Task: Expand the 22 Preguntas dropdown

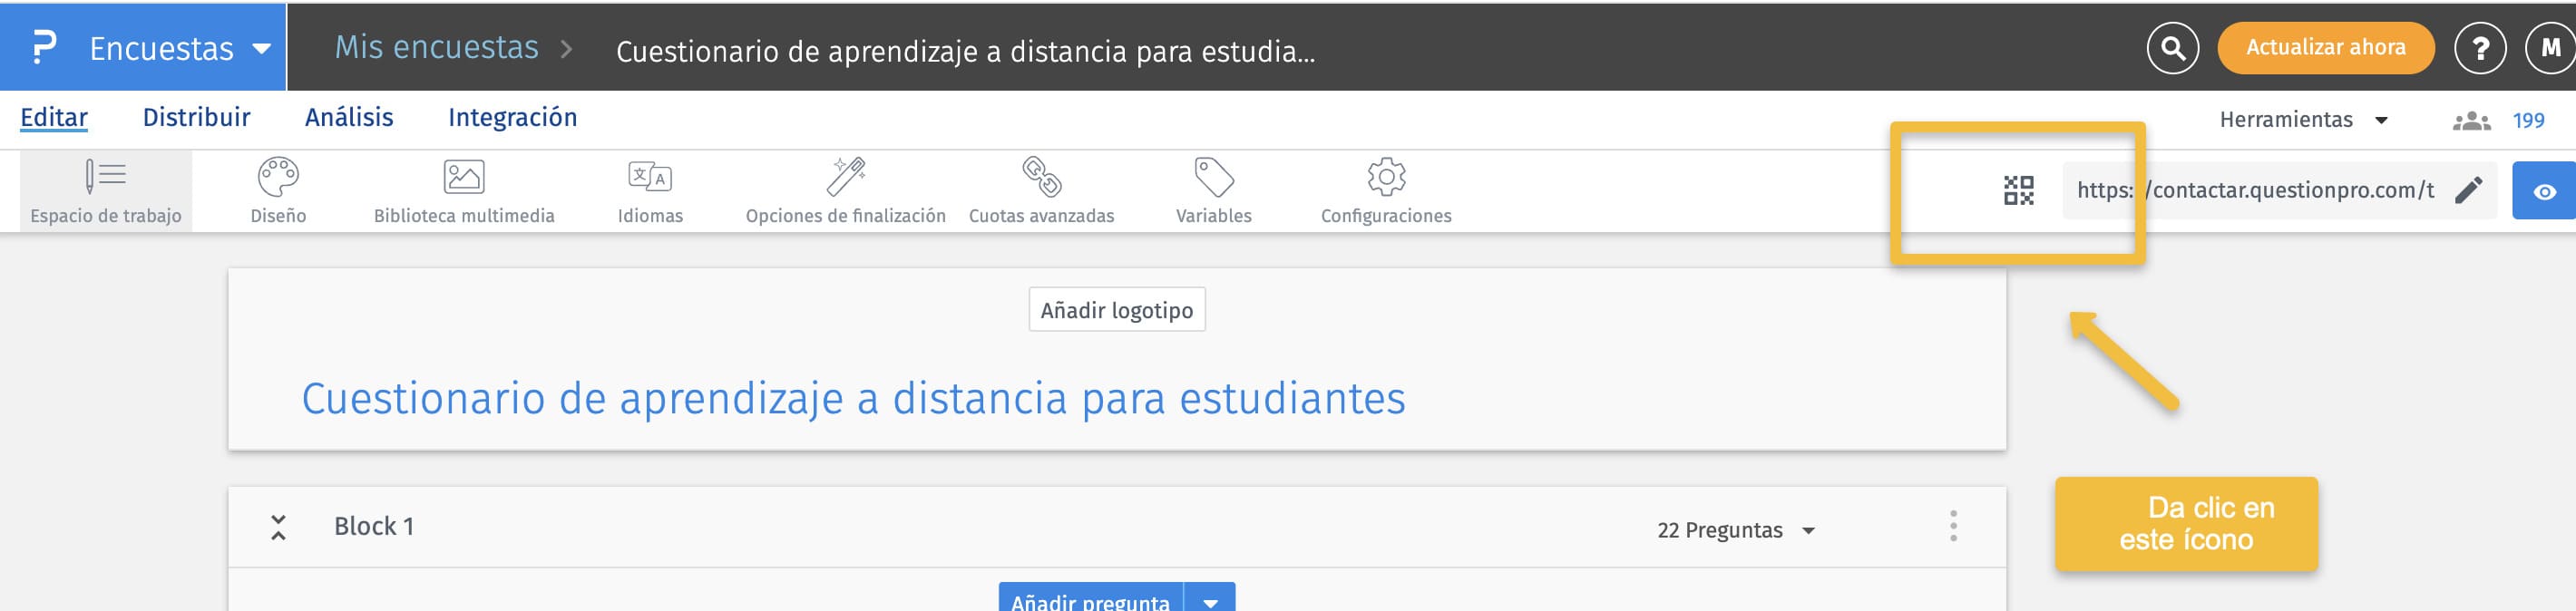Action: [1735, 530]
